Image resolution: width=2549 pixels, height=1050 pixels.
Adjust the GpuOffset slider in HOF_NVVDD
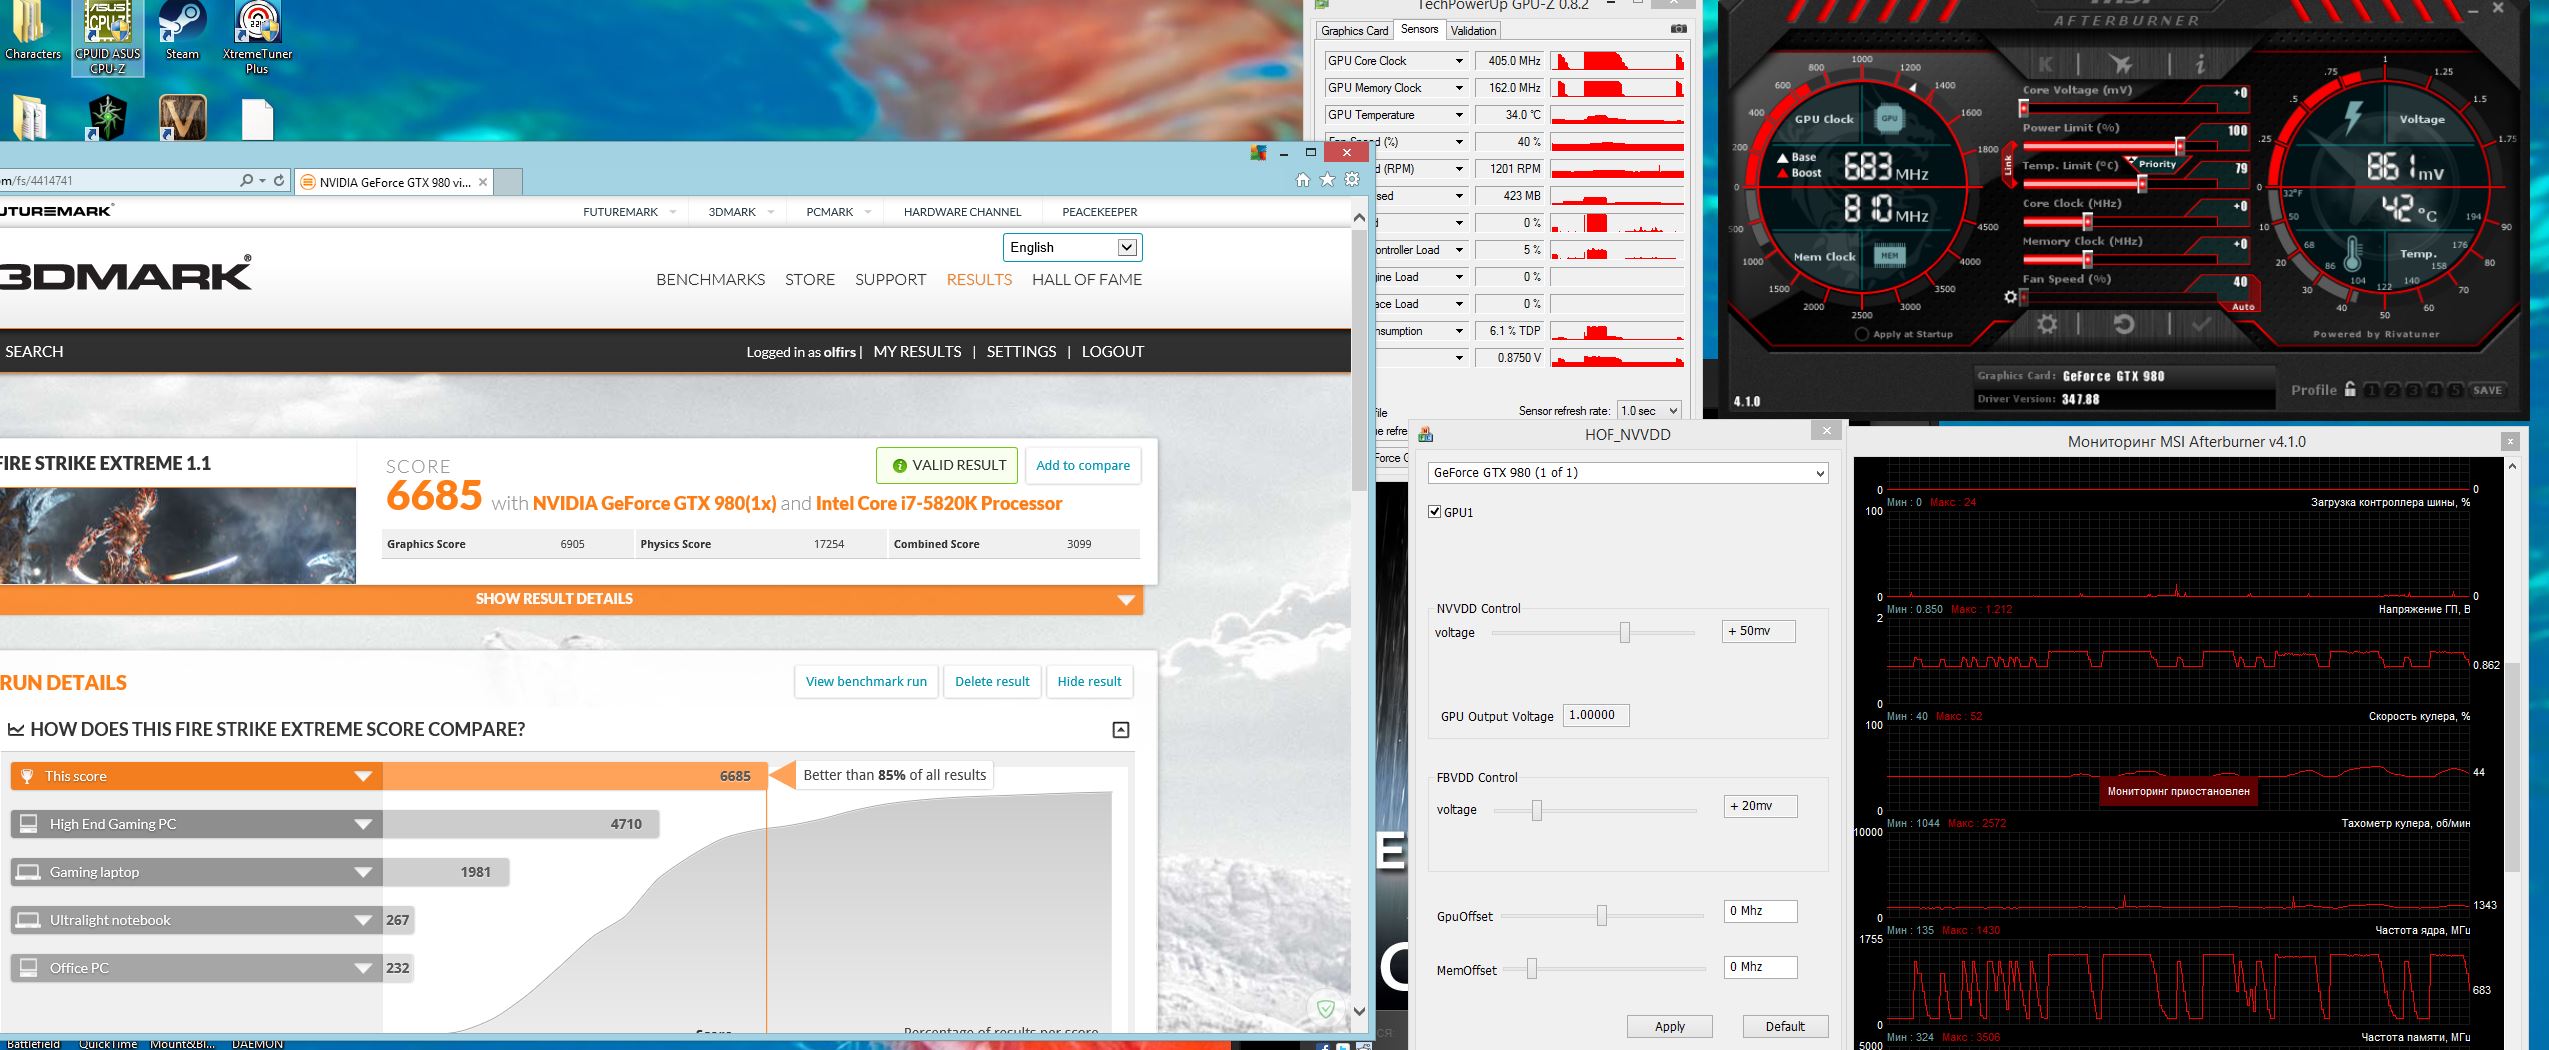(1601, 915)
